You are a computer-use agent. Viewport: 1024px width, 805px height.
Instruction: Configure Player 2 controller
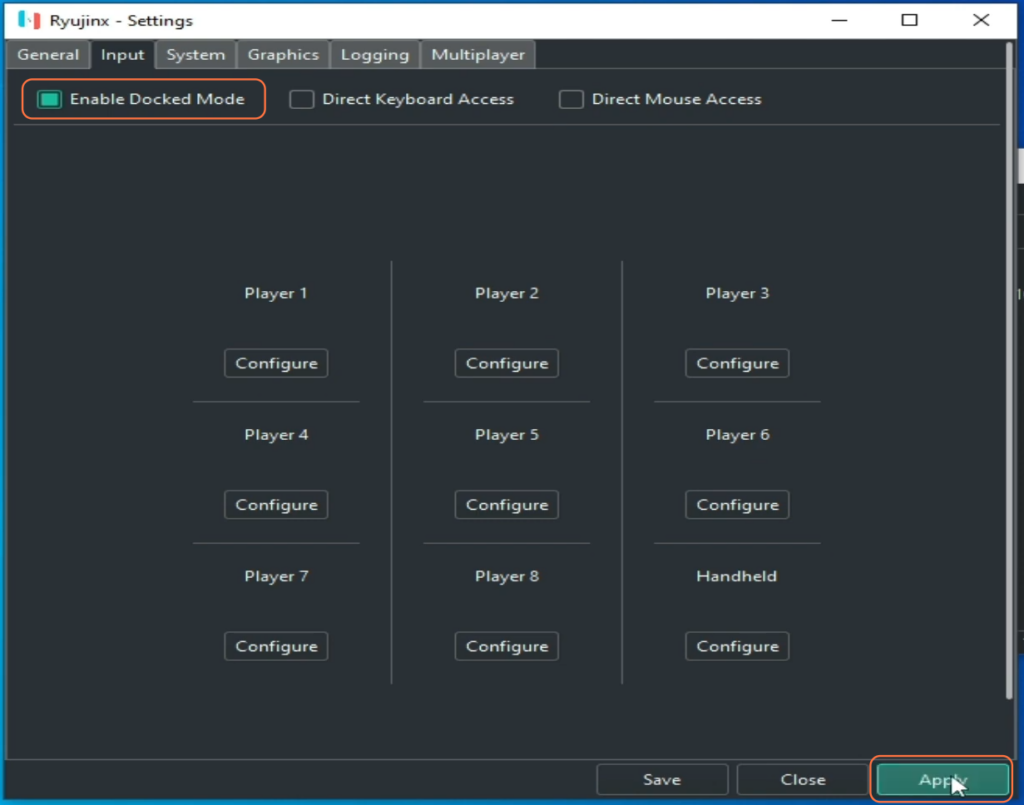[507, 363]
